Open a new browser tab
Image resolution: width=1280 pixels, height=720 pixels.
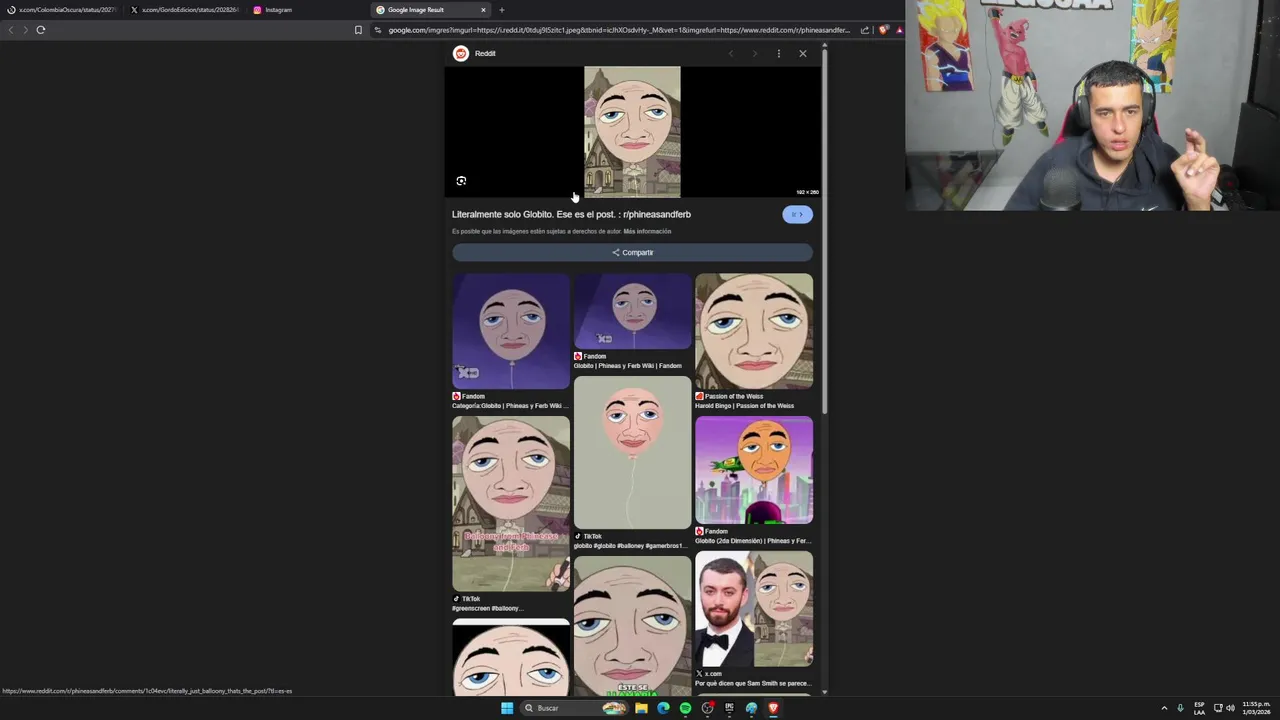click(x=502, y=10)
